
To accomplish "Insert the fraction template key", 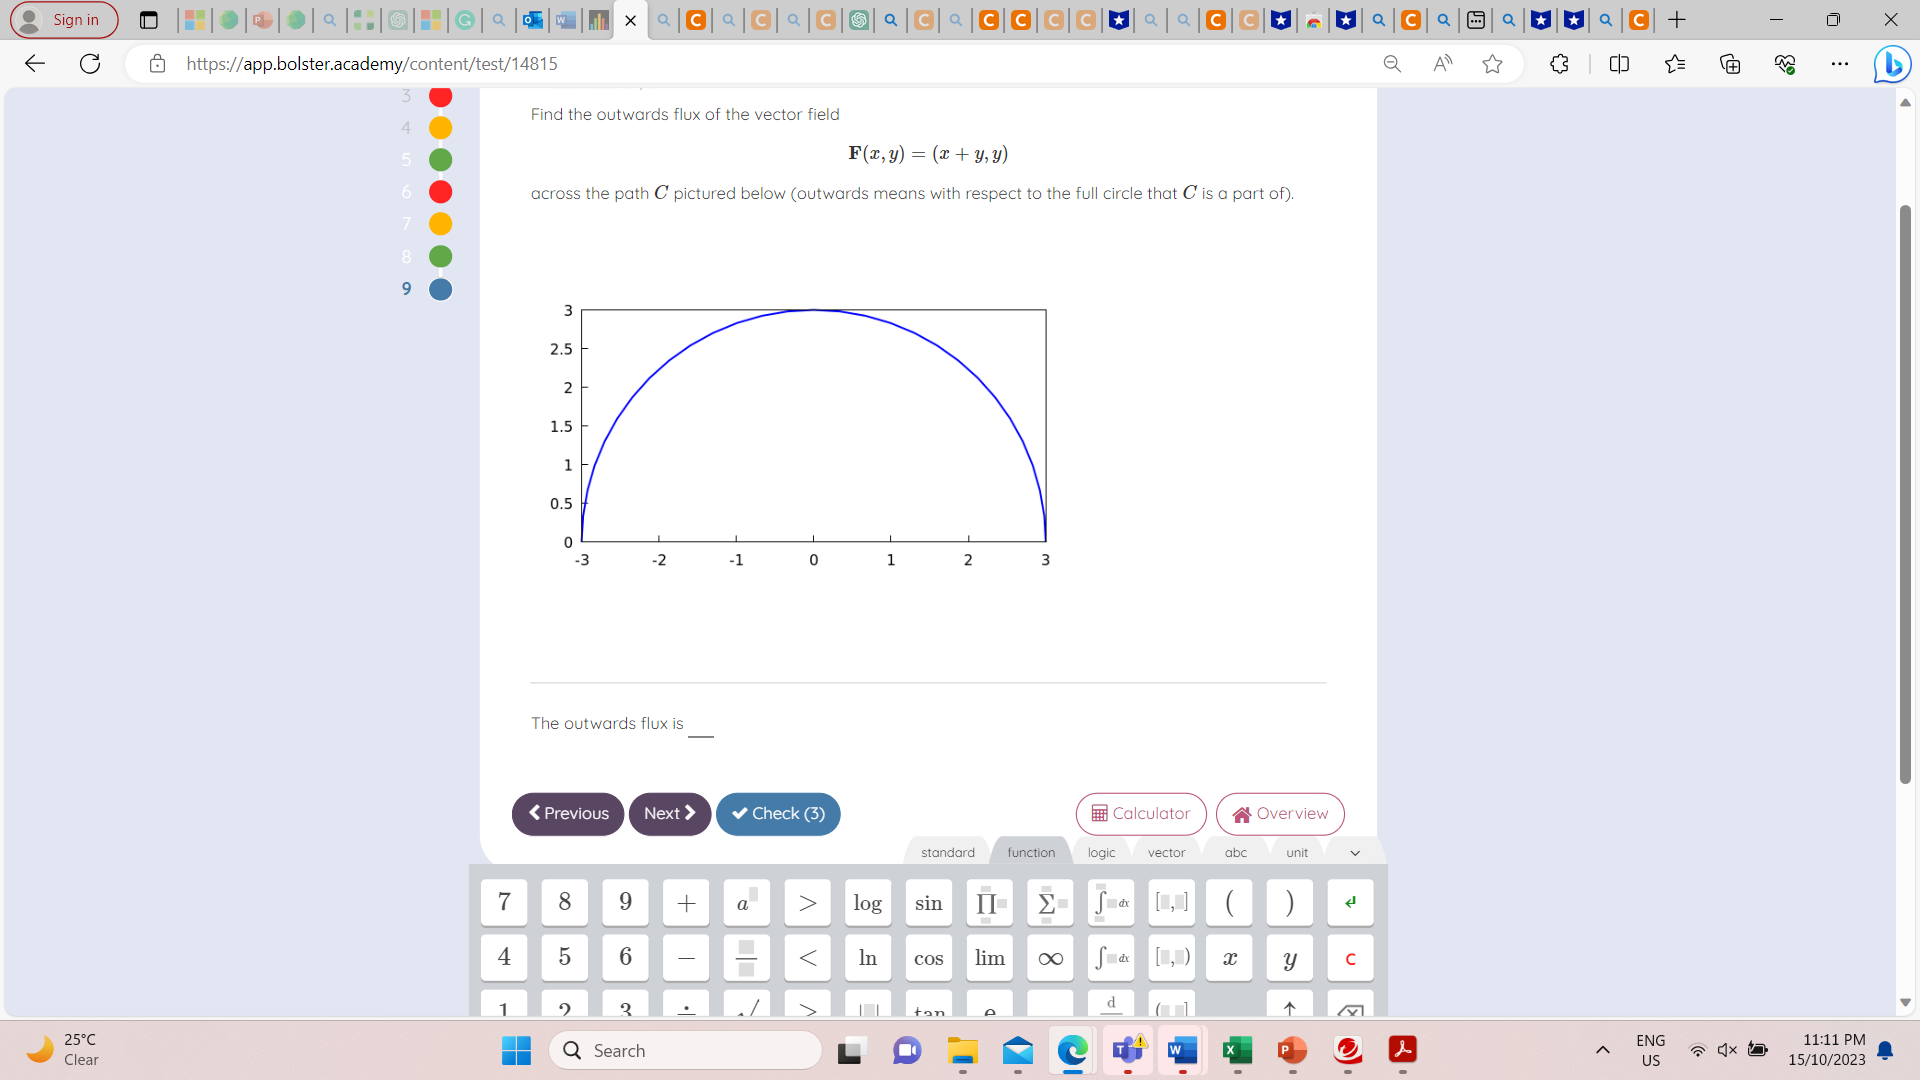I will tap(746, 958).
